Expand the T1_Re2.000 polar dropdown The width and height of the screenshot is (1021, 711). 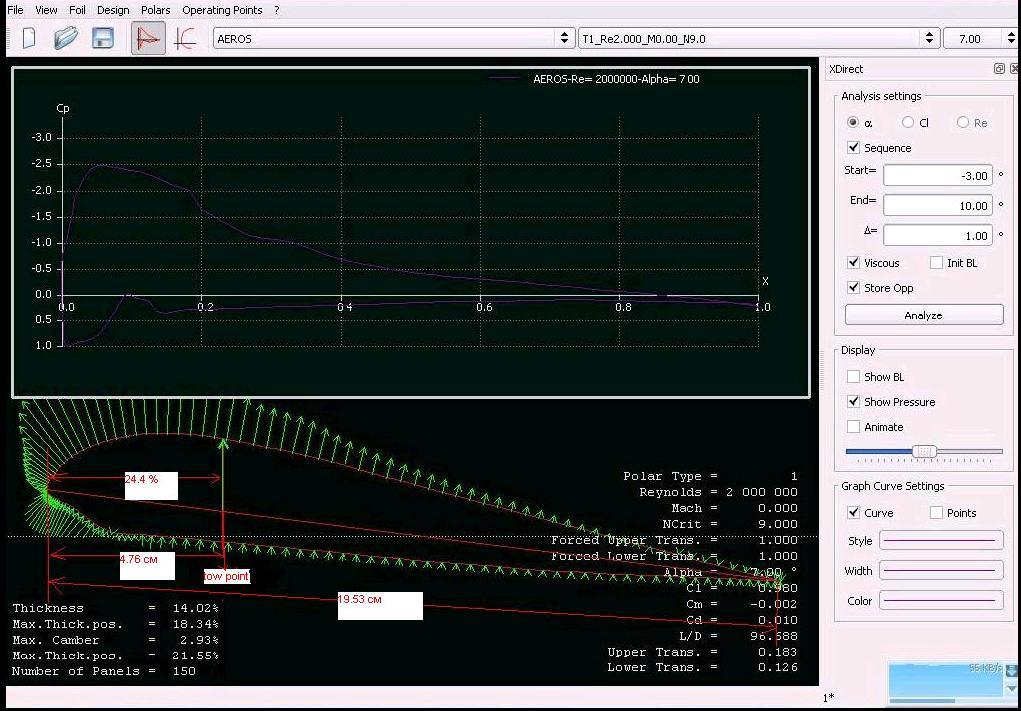click(758, 38)
